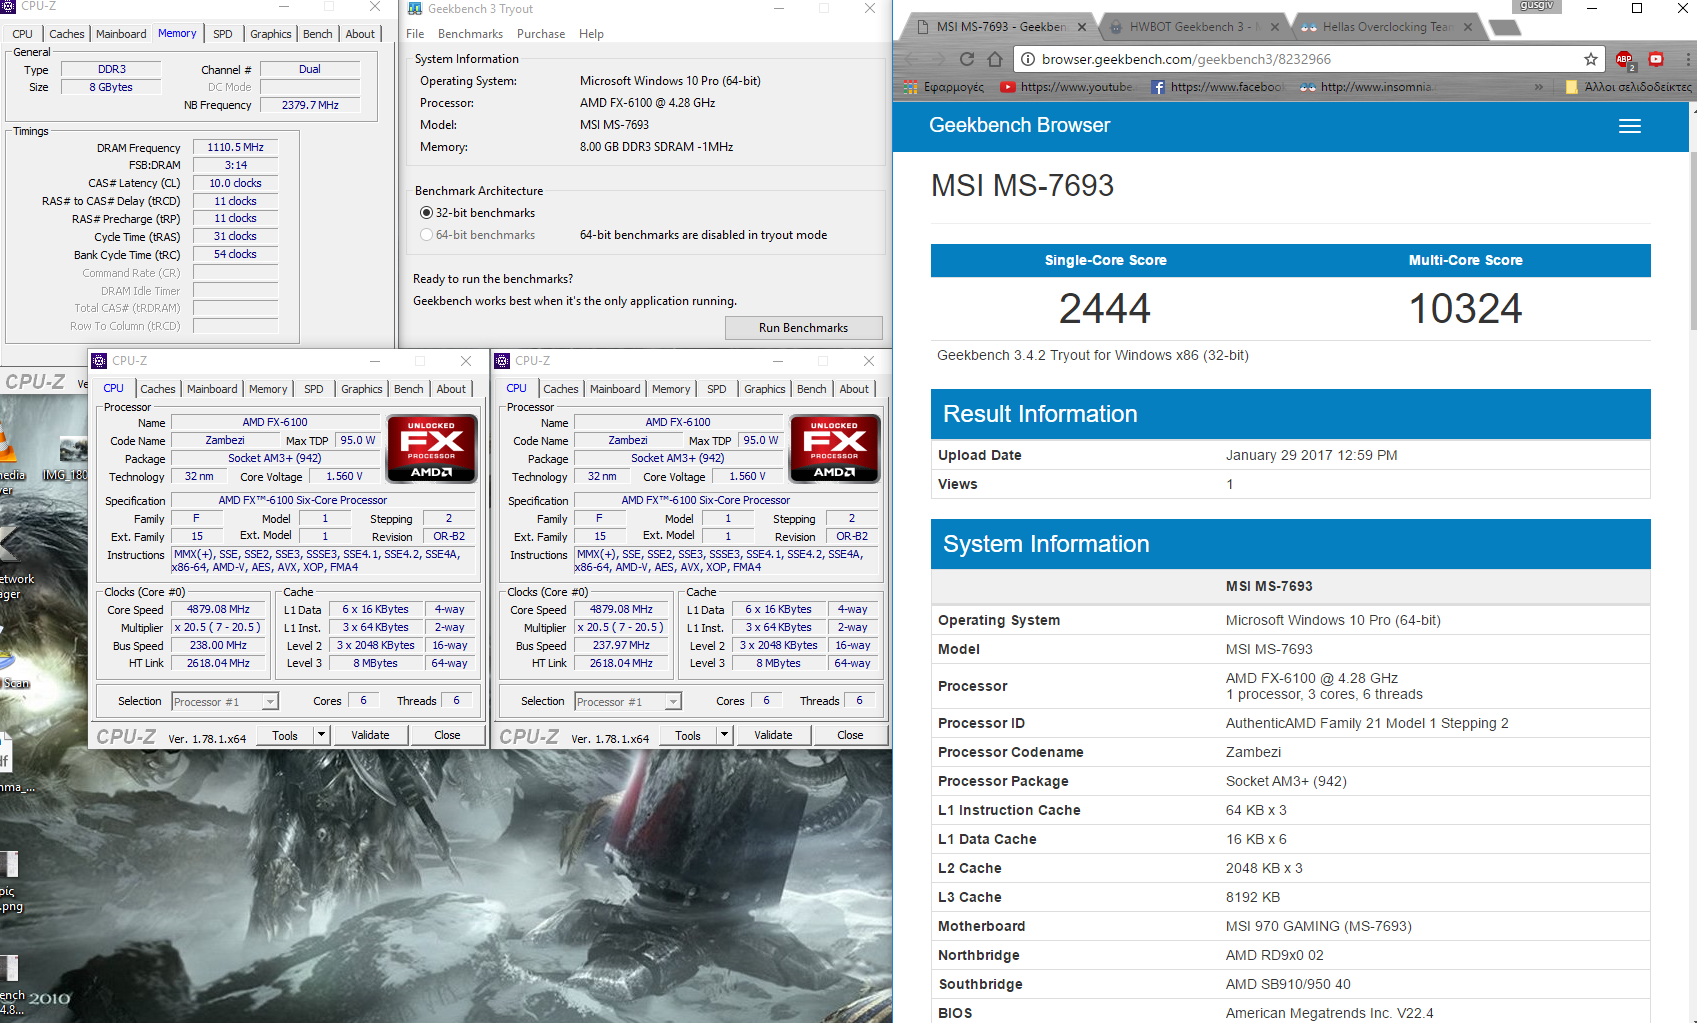Image resolution: width=1697 pixels, height=1023 pixels.
Task: Open the insomnia bookmark
Action: [x=1366, y=87]
